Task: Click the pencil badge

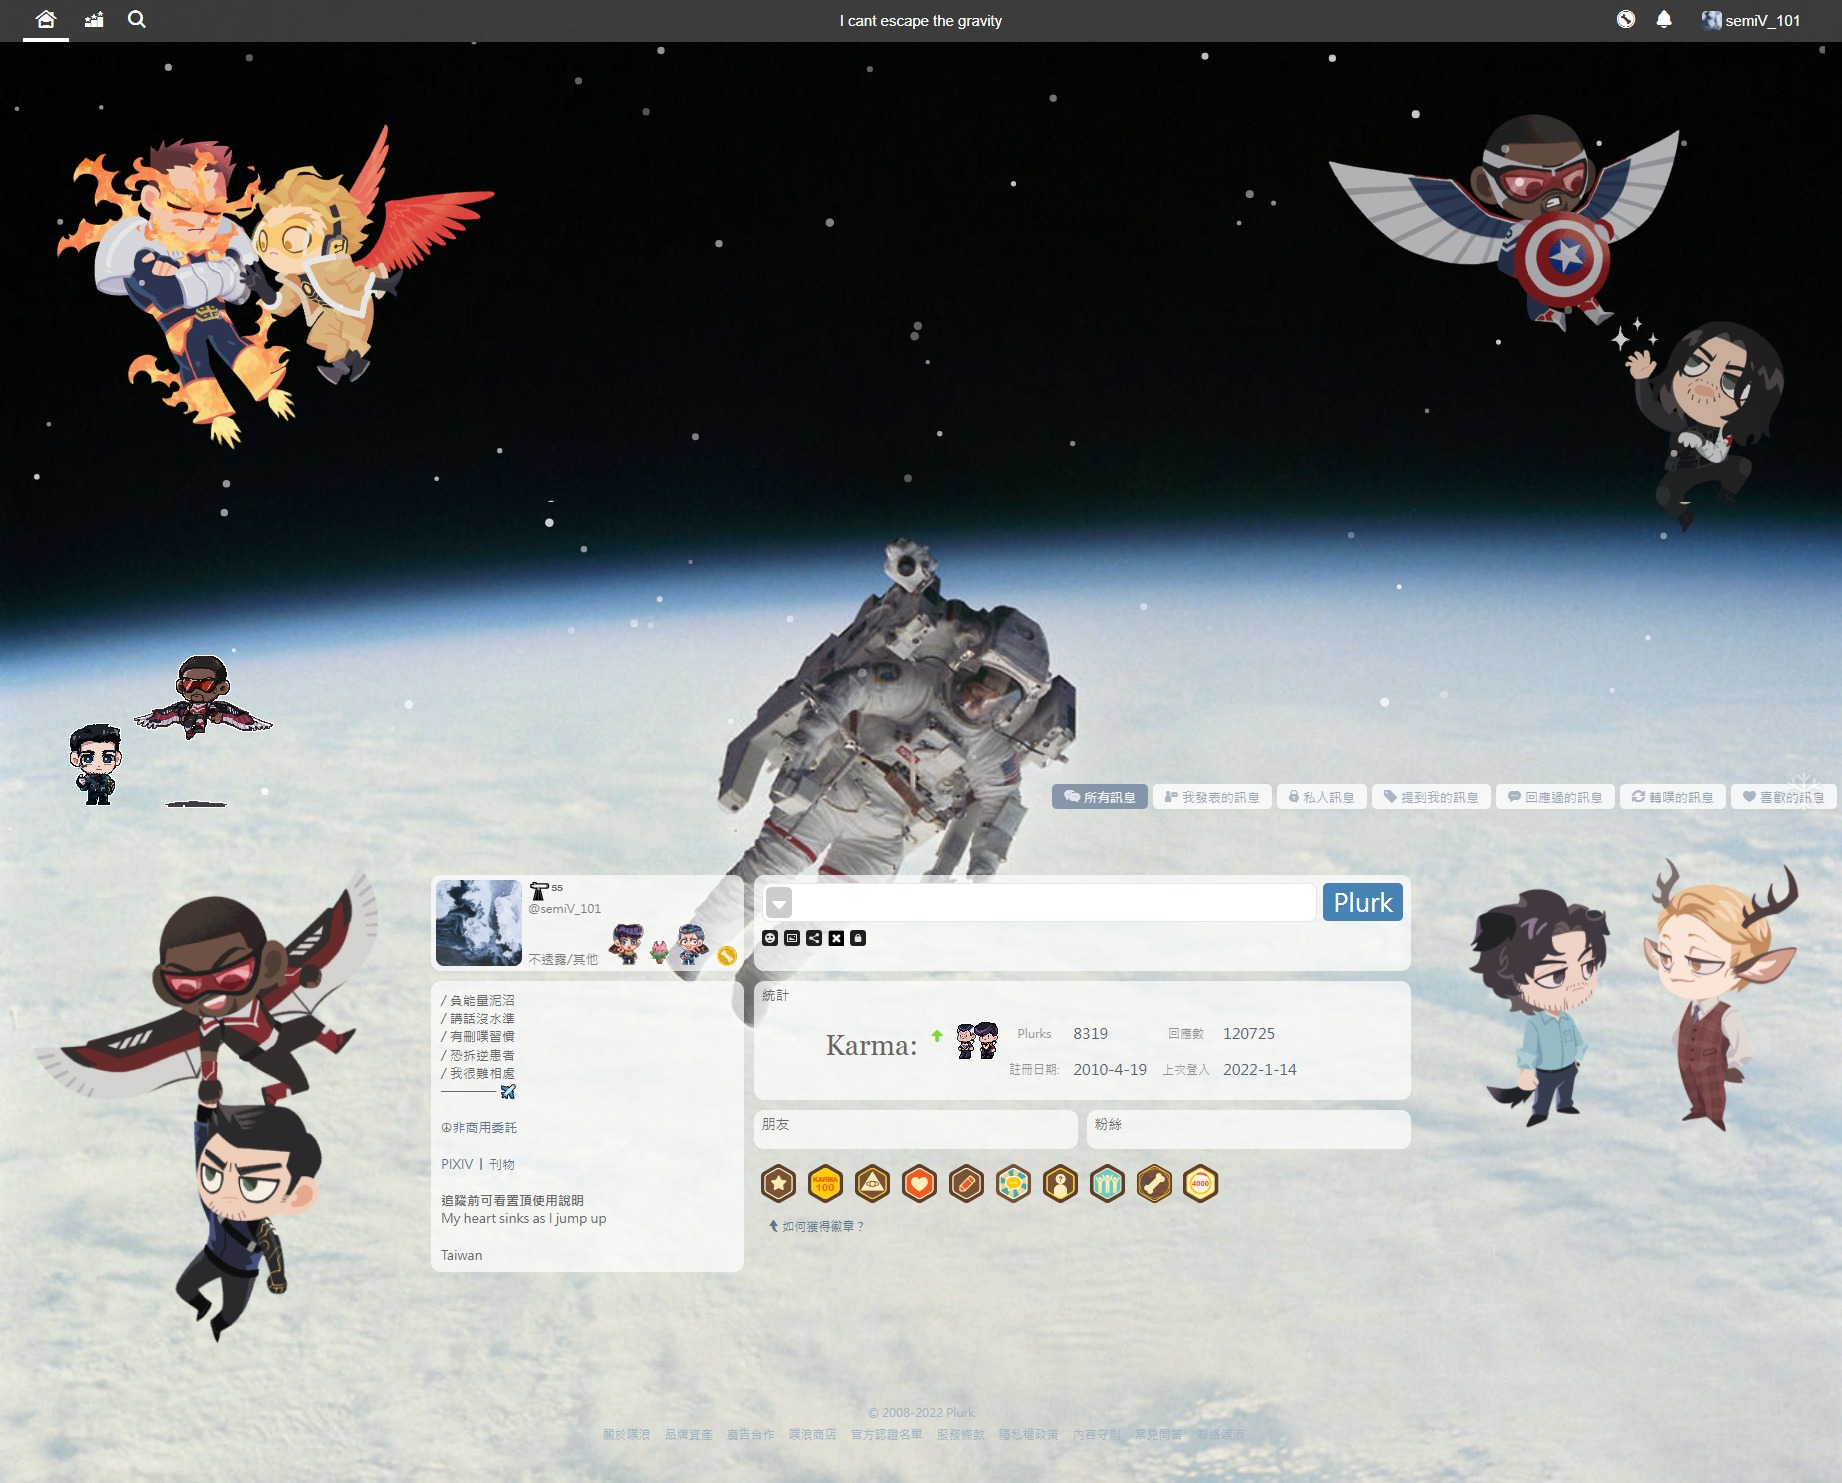Action: pyautogui.click(x=966, y=1184)
